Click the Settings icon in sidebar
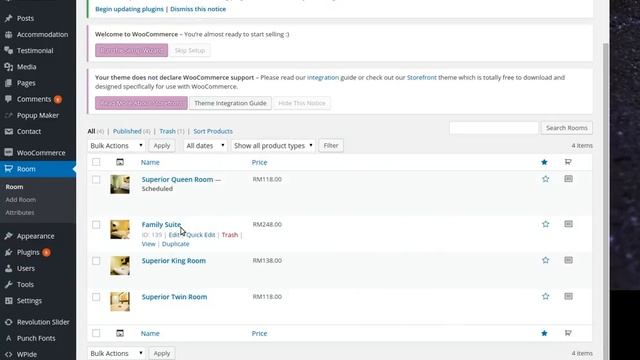Image resolution: width=640 pixels, height=360 pixels. [x=9, y=301]
